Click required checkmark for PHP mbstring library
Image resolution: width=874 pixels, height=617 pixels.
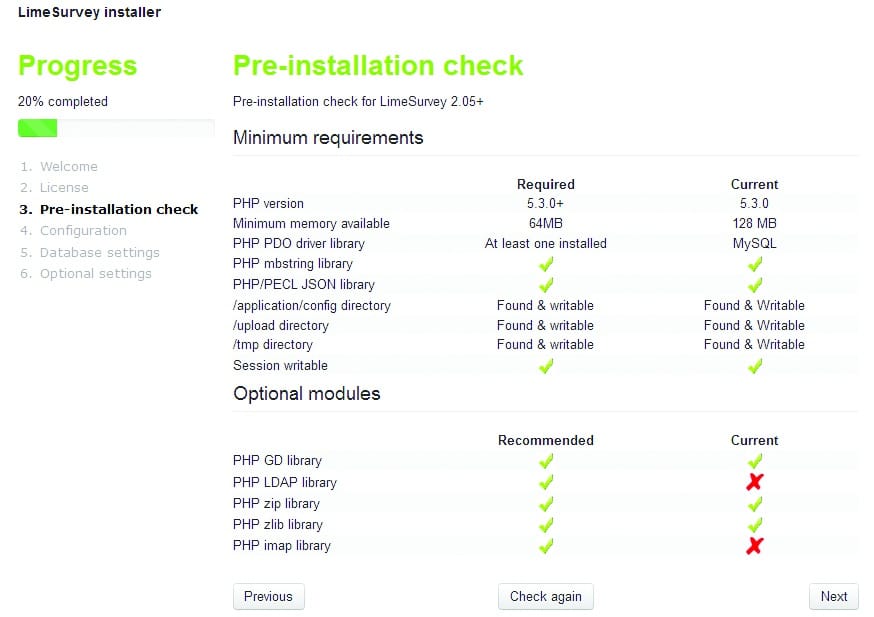tap(546, 264)
